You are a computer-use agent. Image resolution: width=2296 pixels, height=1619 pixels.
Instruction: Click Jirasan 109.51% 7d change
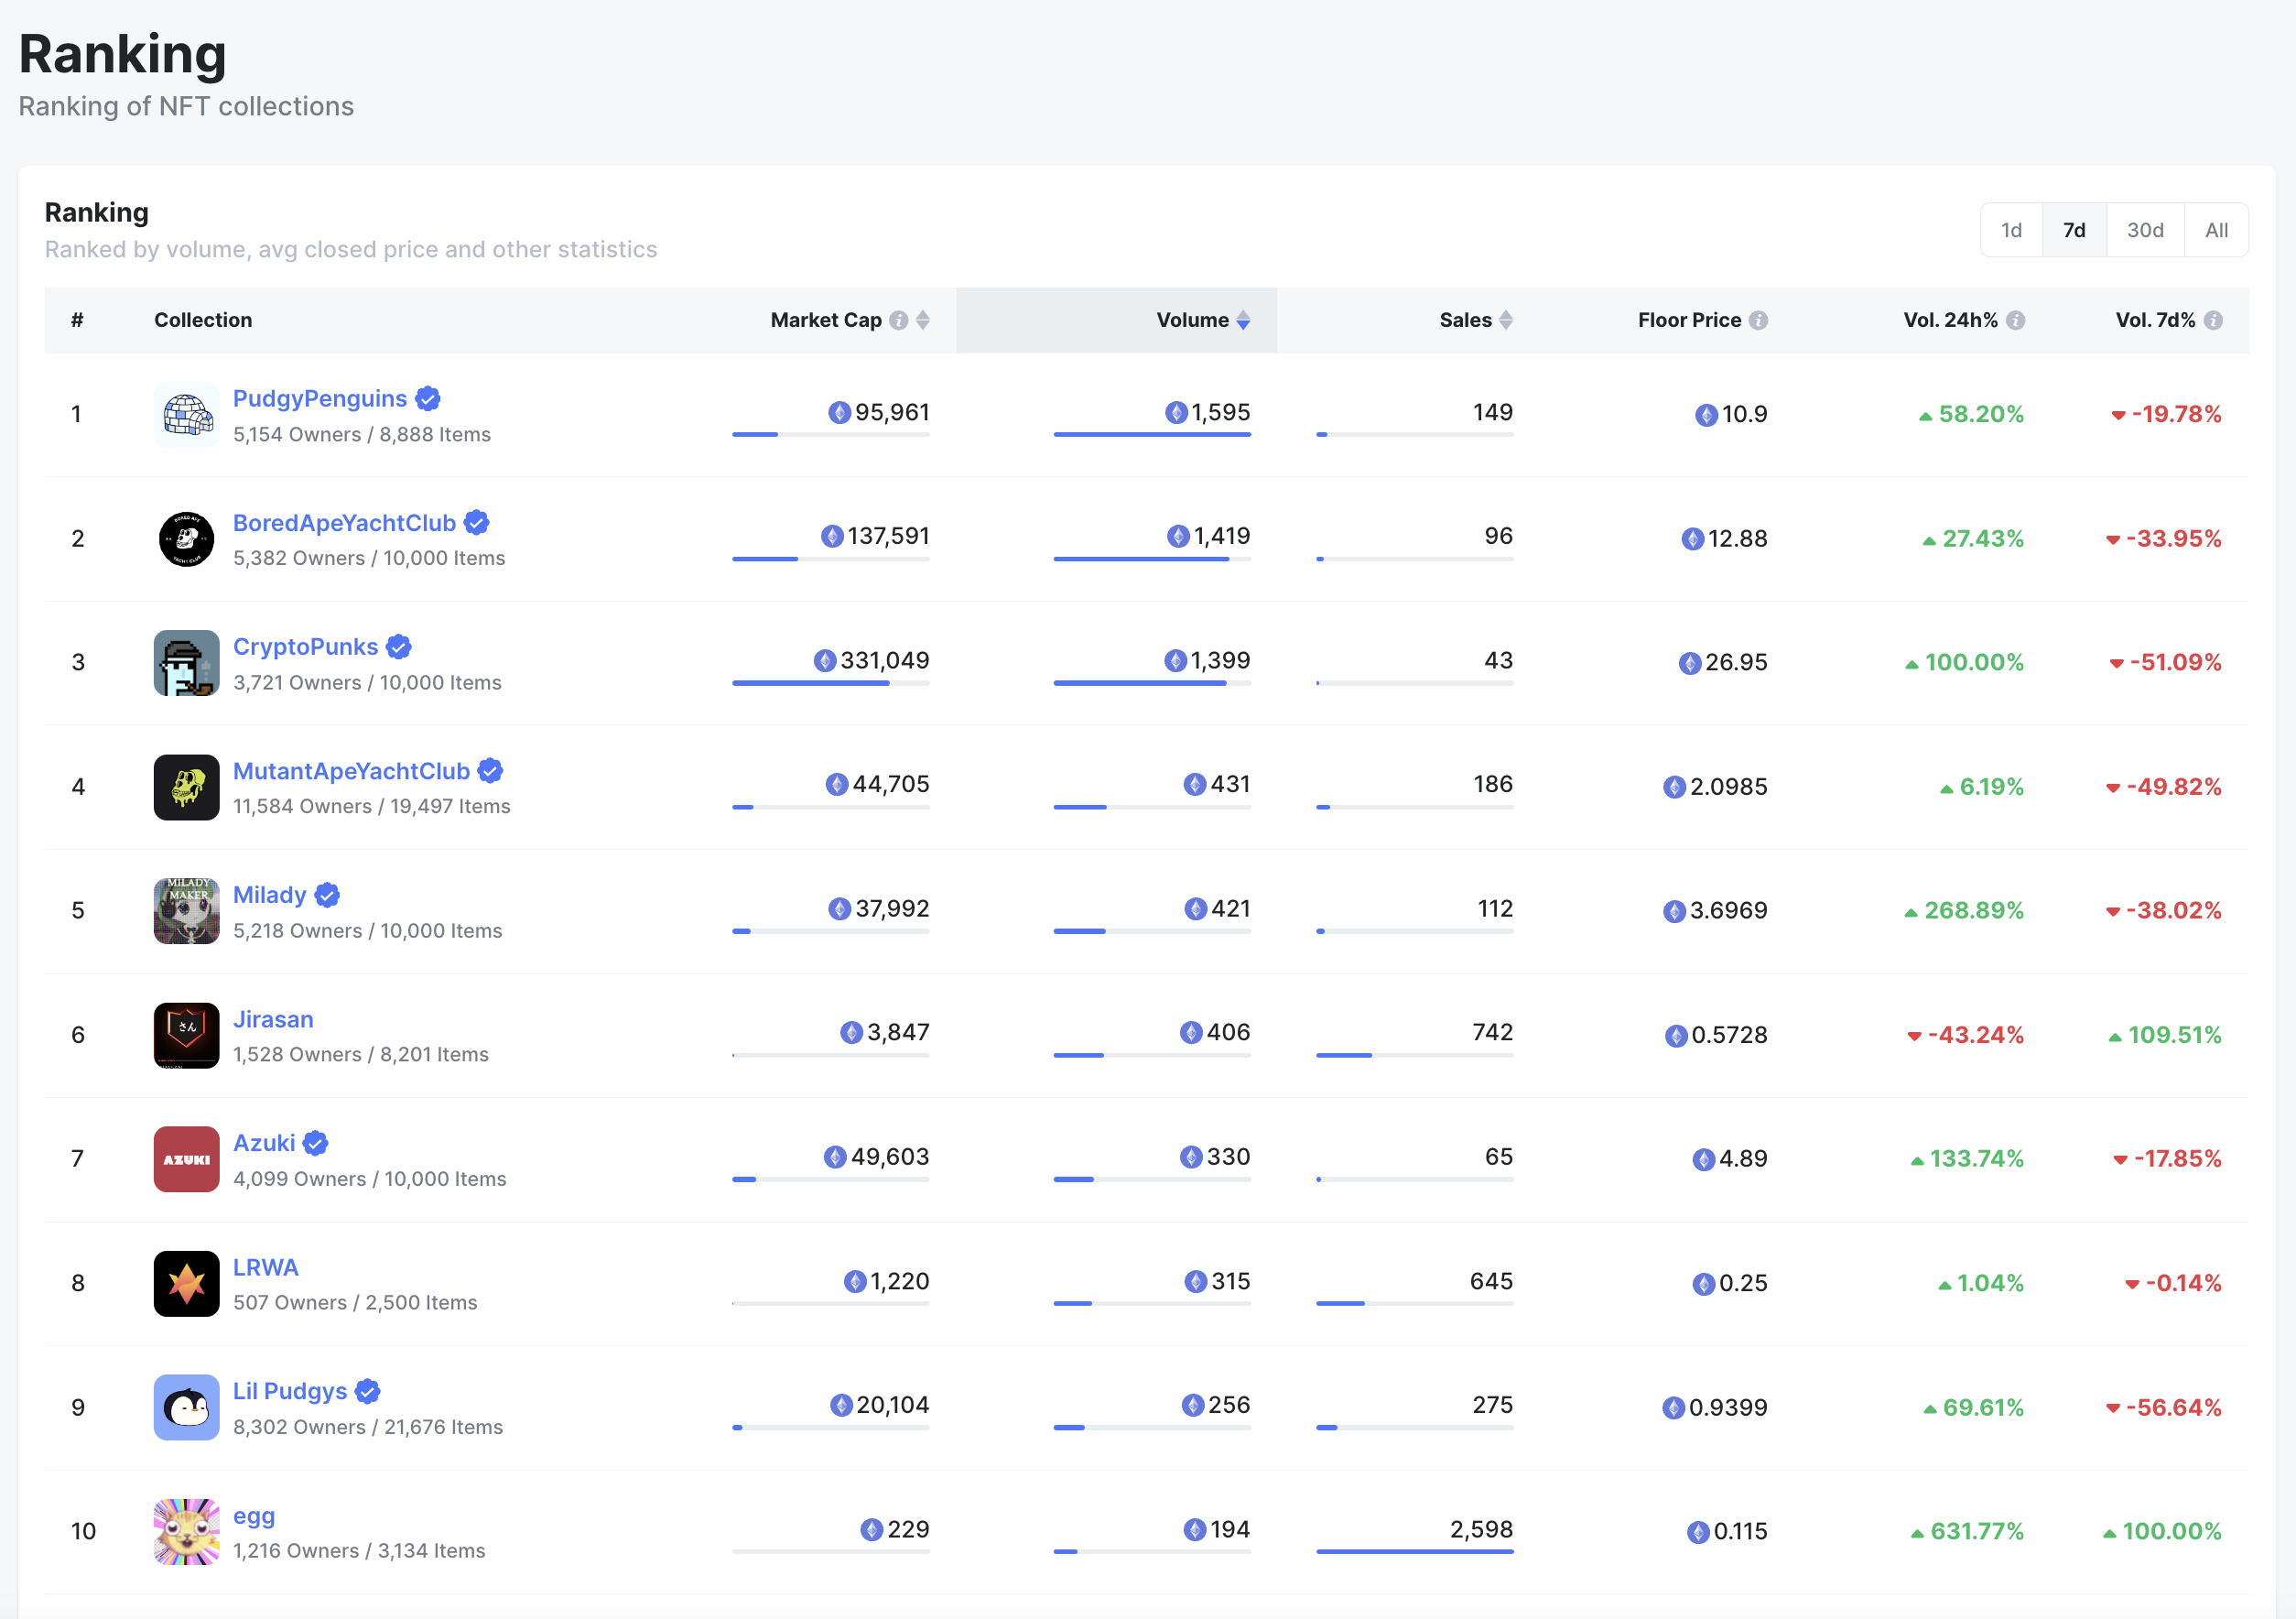[2164, 1035]
